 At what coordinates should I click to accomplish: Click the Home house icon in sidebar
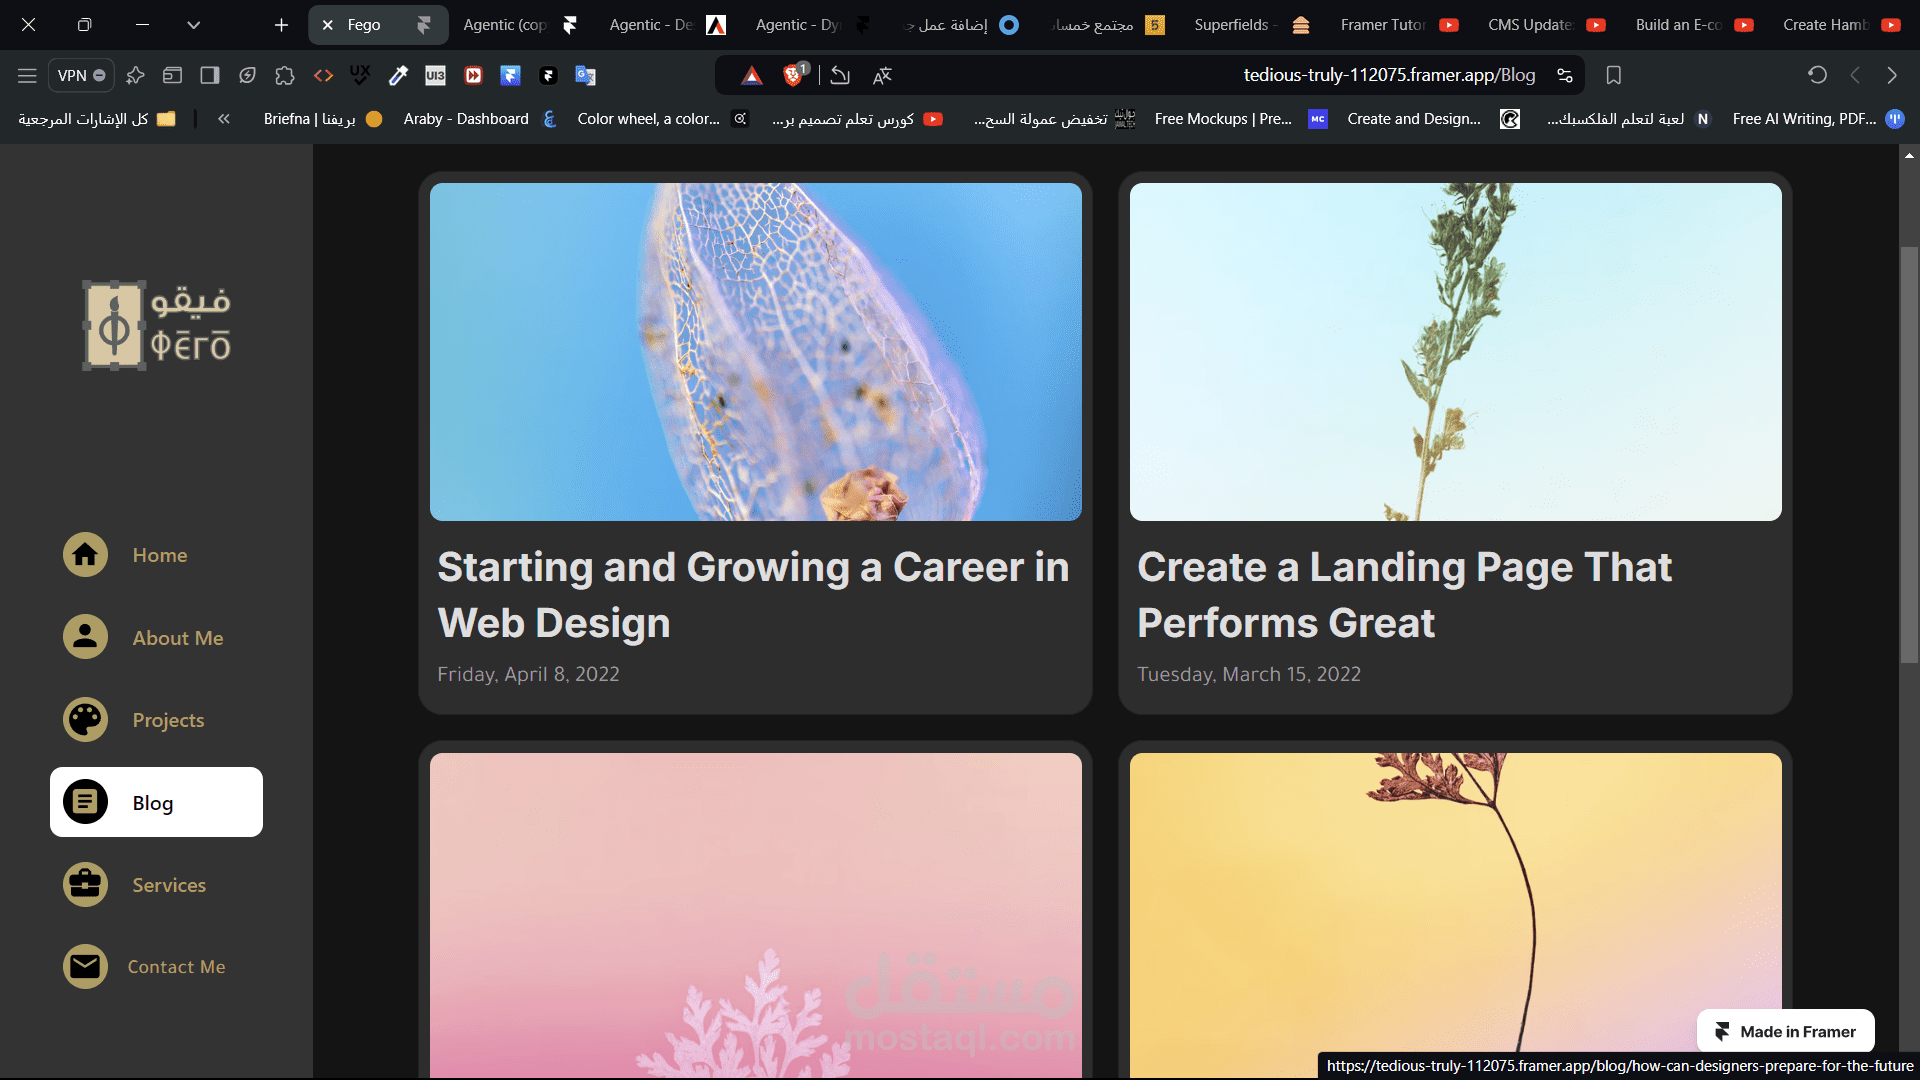click(x=85, y=555)
